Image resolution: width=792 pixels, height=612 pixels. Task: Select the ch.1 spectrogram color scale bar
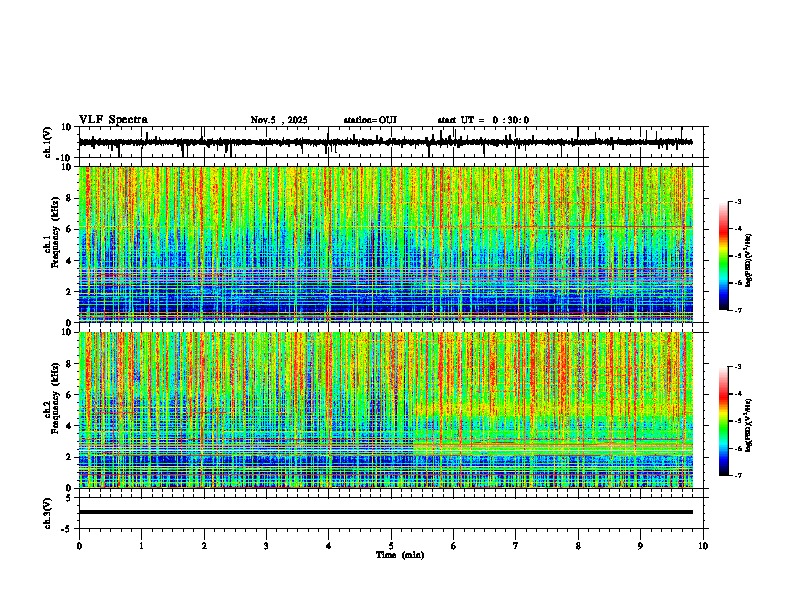pyautogui.click(x=723, y=256)
